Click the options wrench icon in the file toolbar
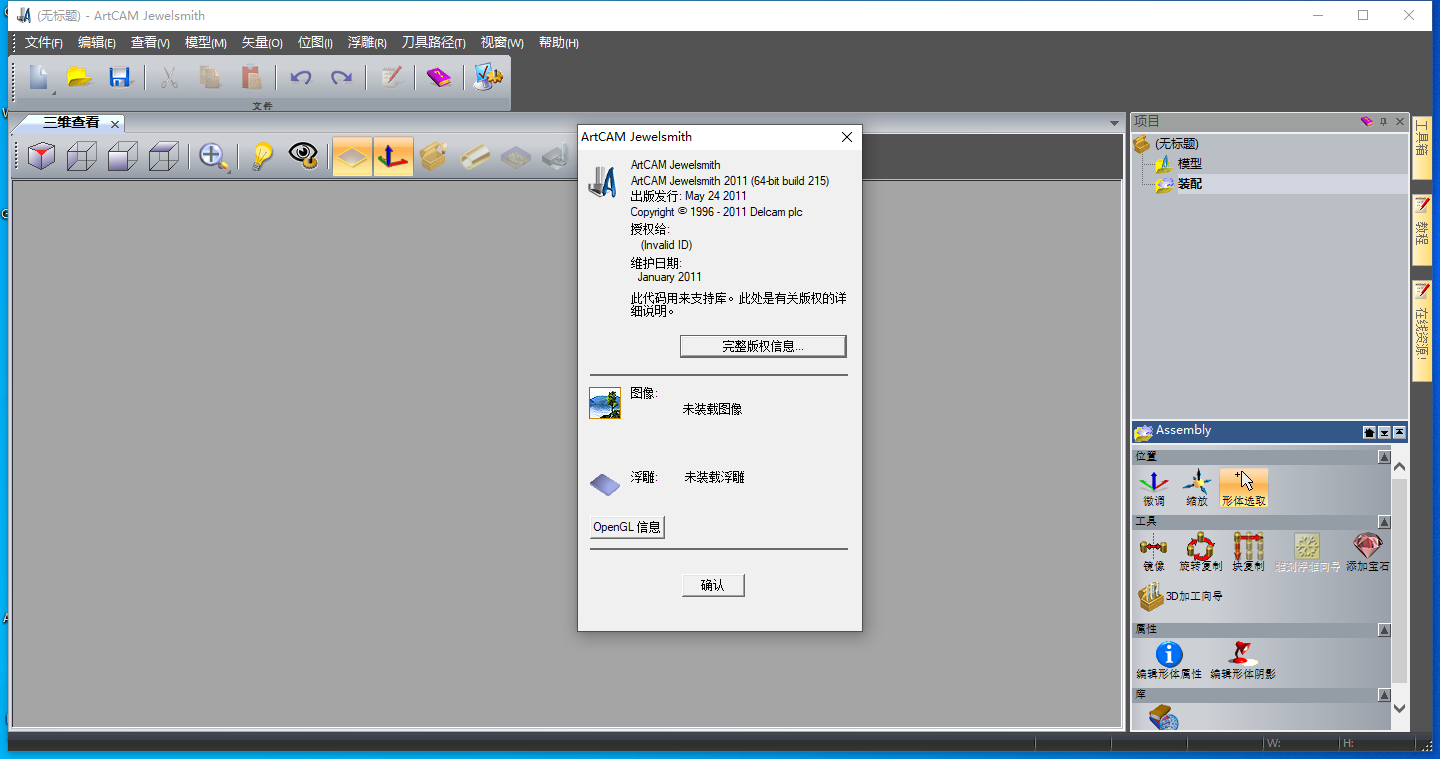This screenshot has width=1440, height=759. pyautogui.click(x=488, y=77)
